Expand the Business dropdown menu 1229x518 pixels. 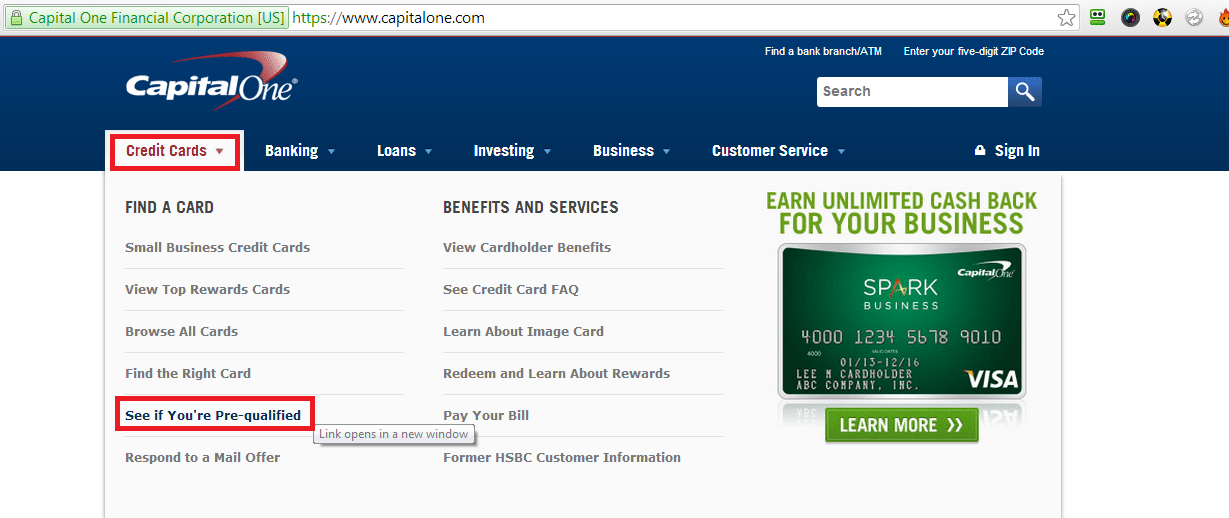pos(632,151)
